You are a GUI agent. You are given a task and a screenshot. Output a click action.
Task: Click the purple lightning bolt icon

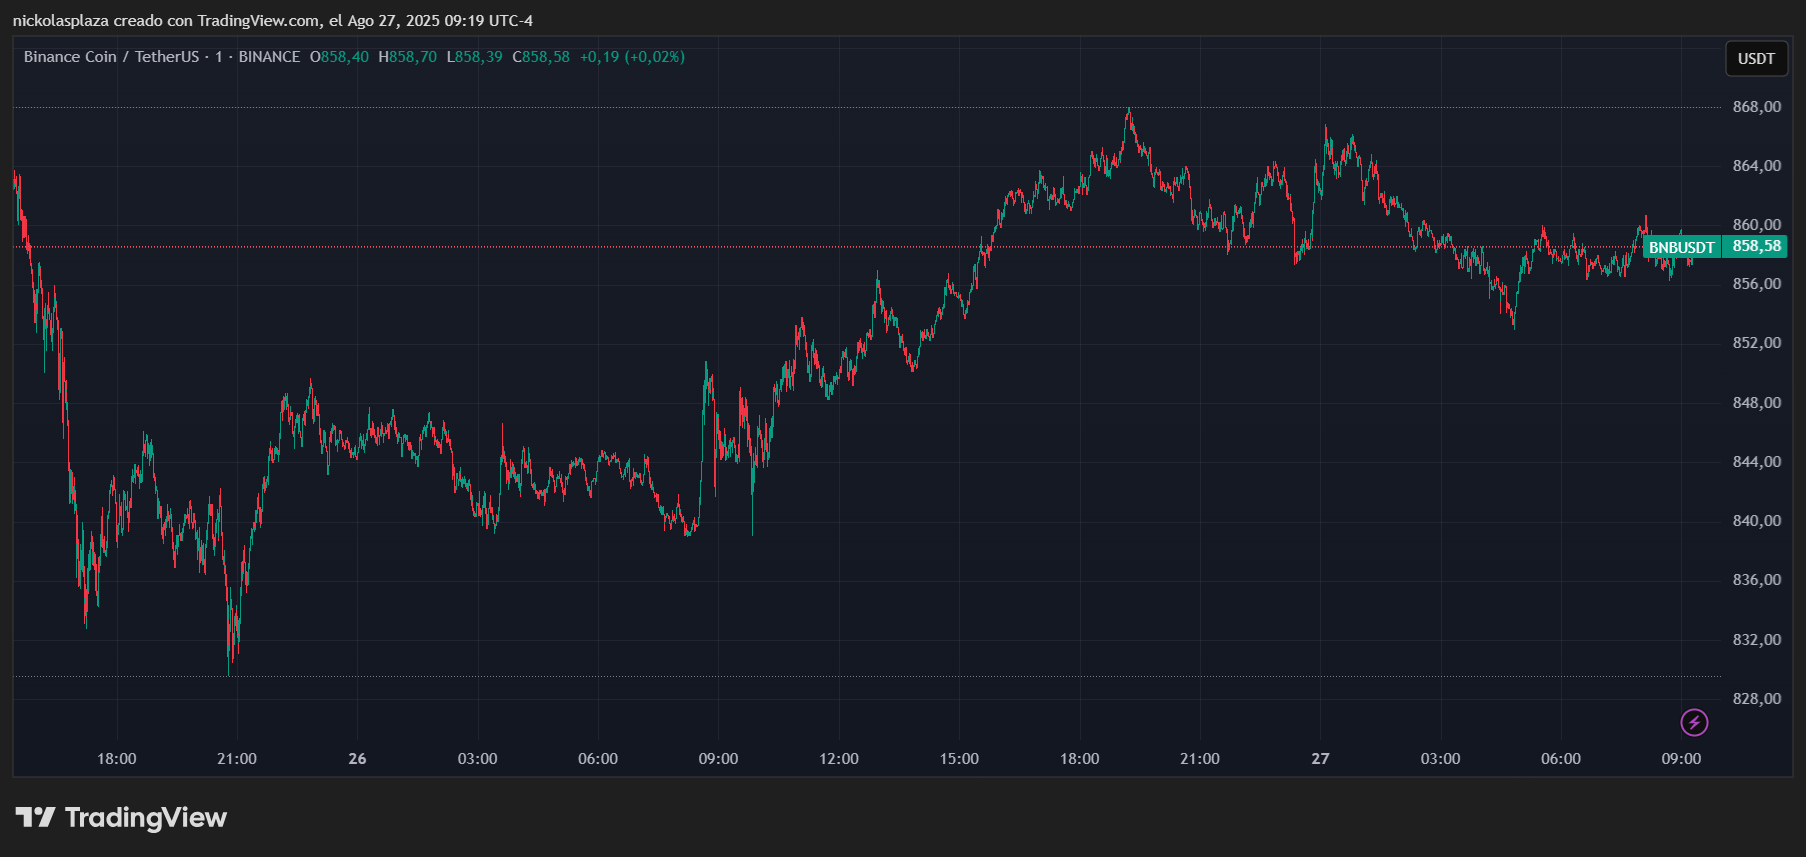[x=1694, y=722]
